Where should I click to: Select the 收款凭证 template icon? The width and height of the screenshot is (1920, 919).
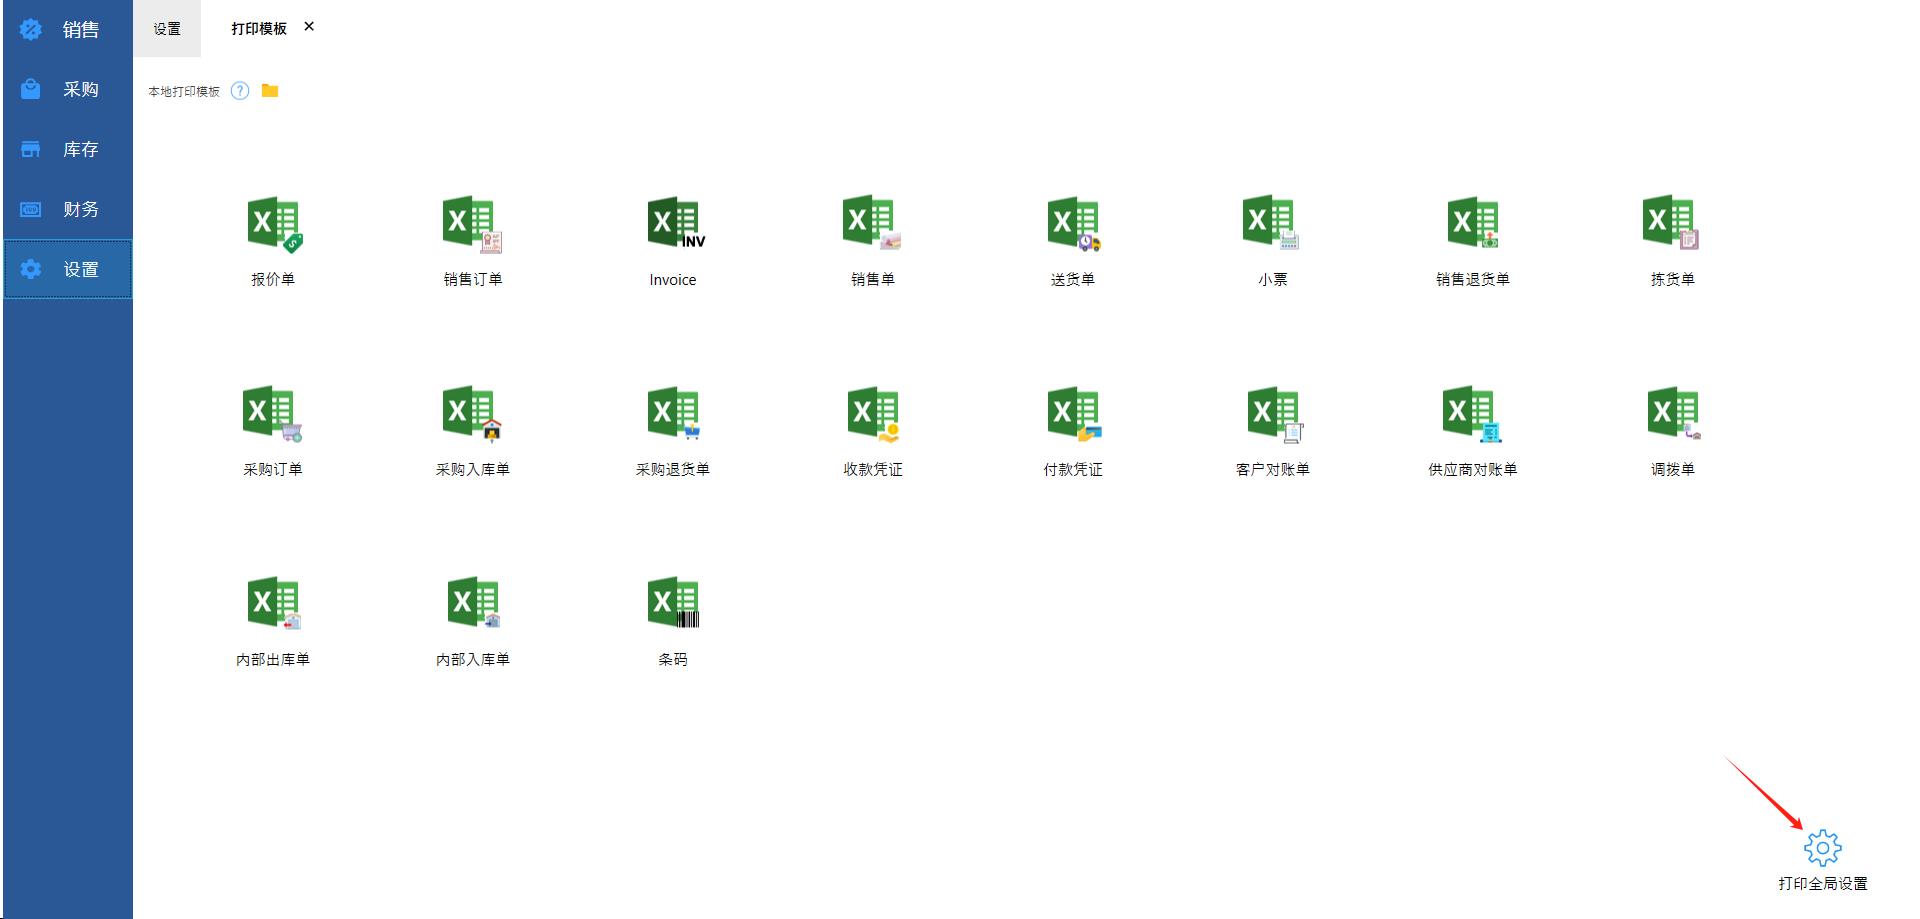[x=873, y=415]
